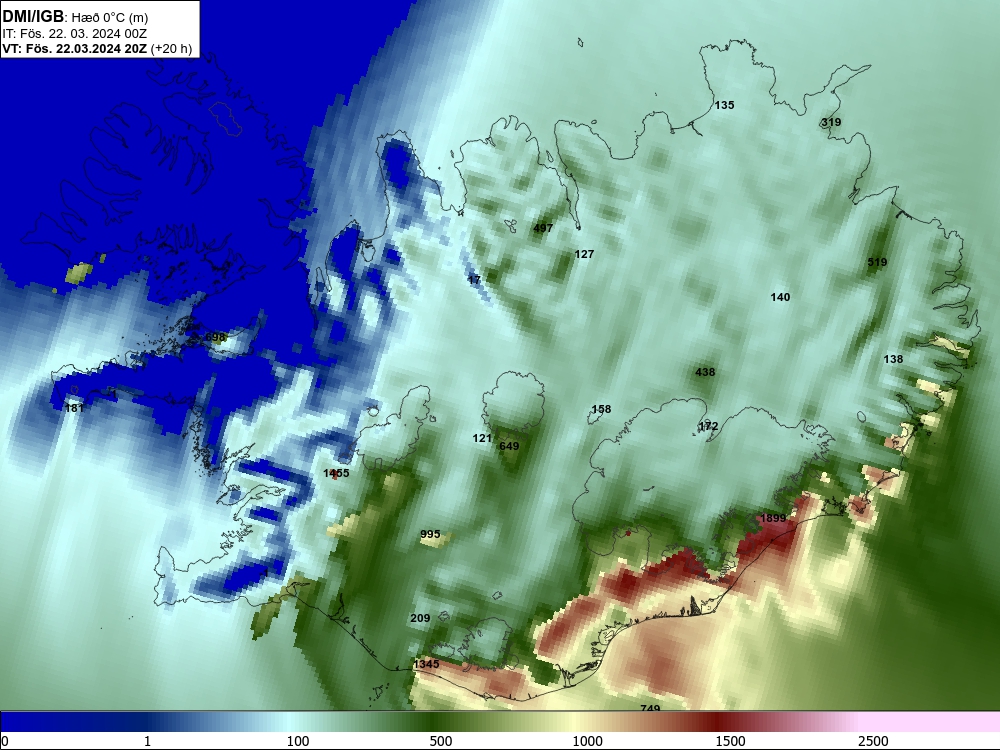Click the map value 698
This screenshot has width=1000, height=750.
(216, 337)
